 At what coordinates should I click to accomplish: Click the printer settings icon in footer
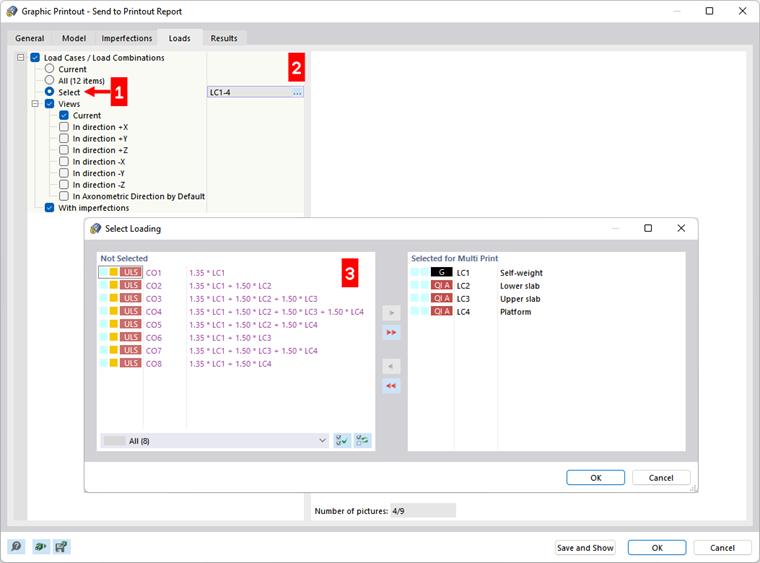click(62, 547)
